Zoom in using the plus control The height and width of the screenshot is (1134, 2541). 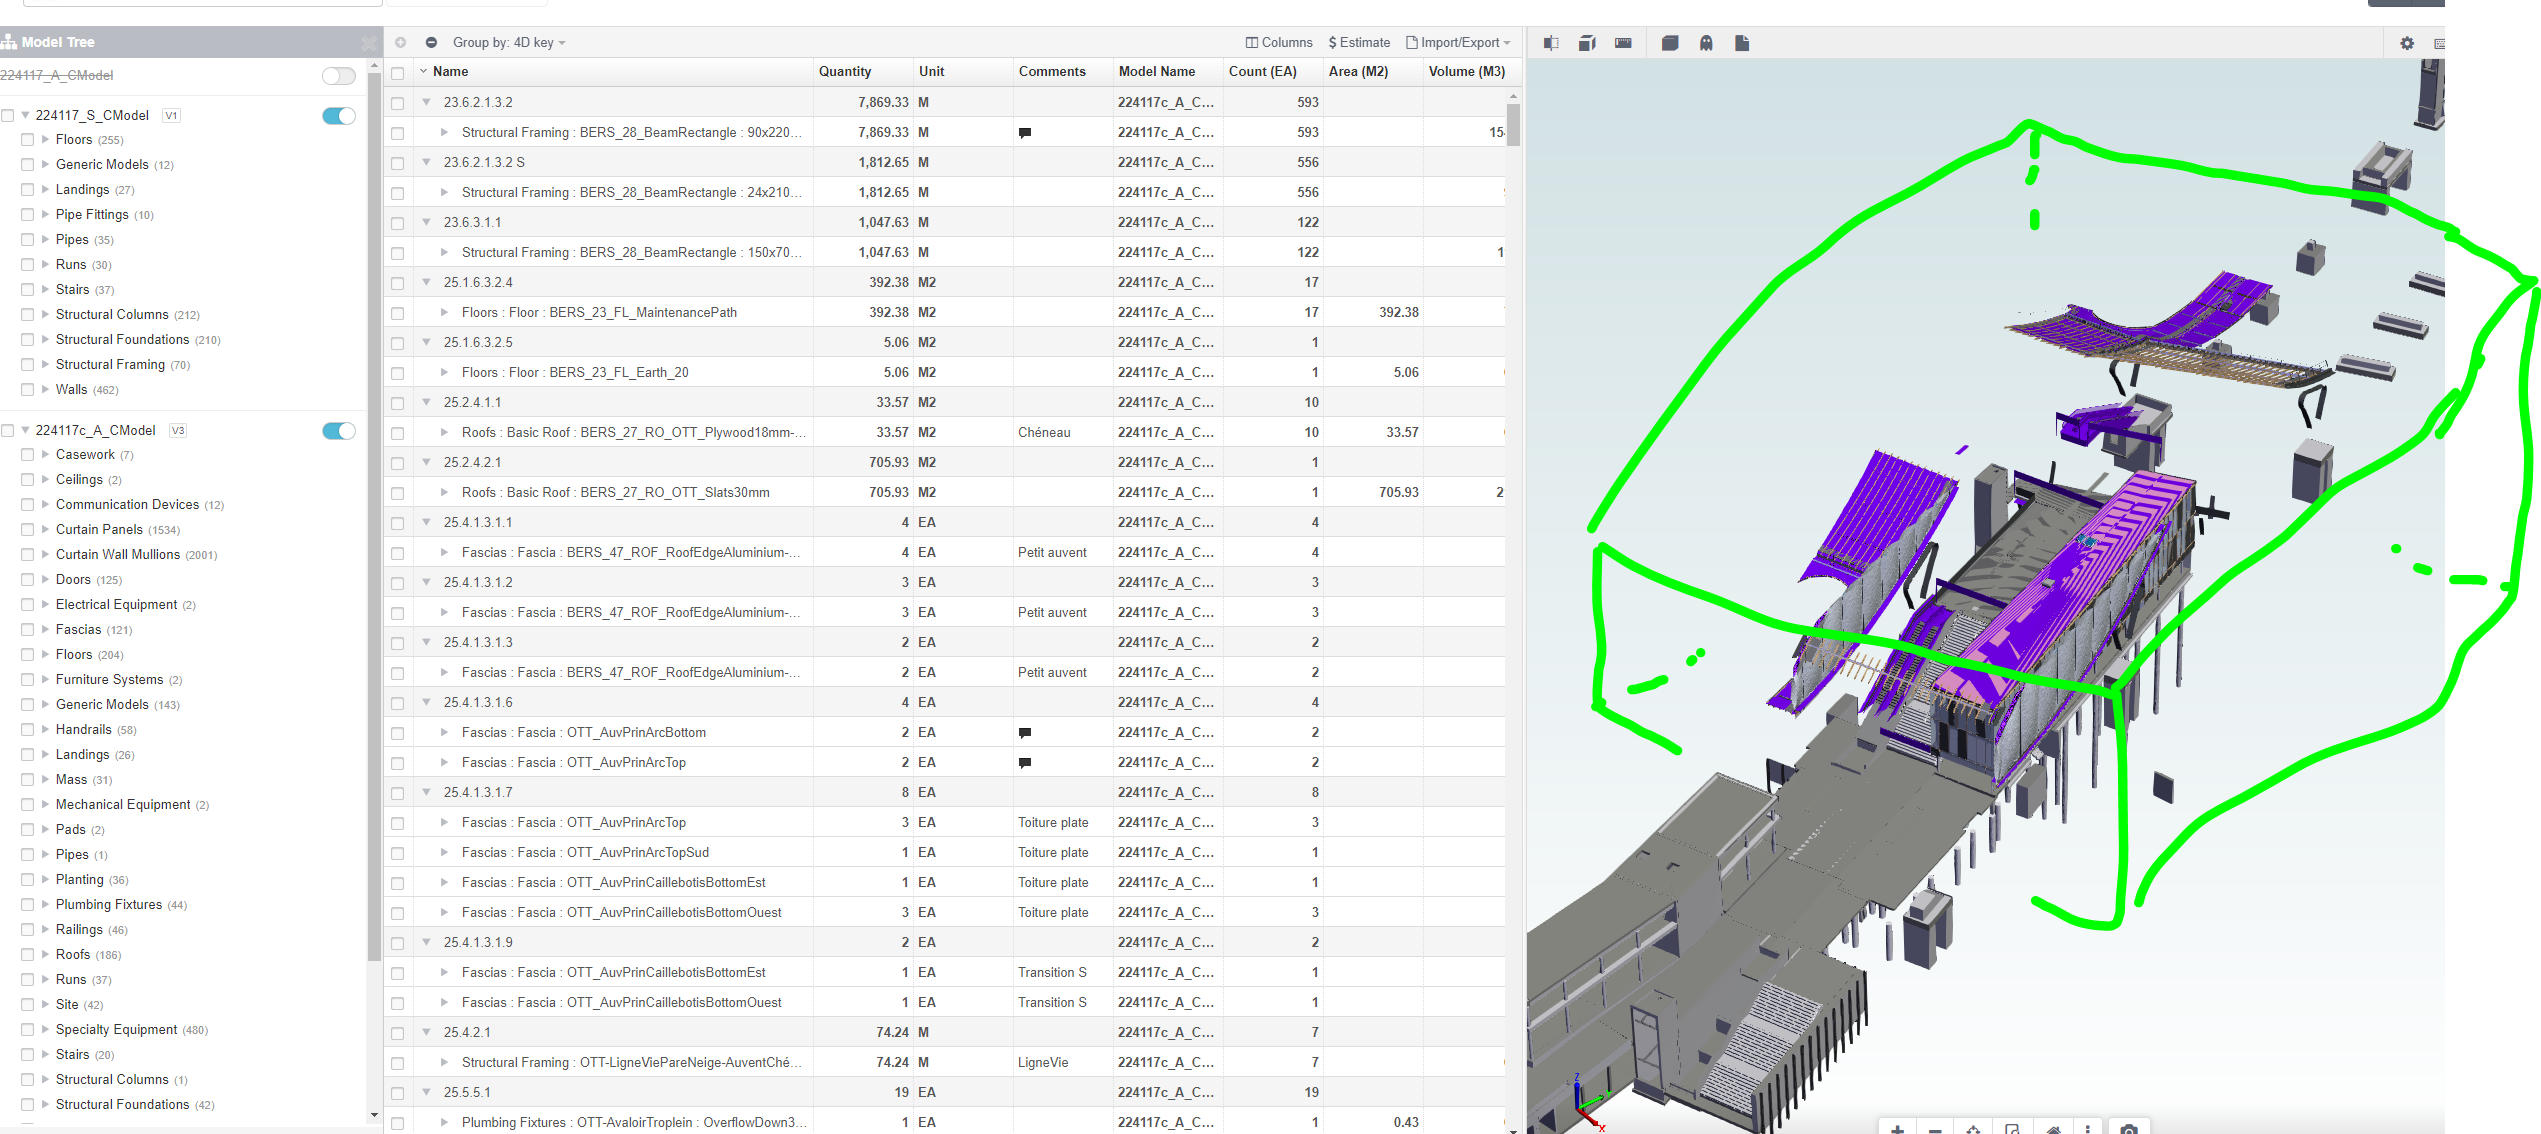pos(1898,1130)
